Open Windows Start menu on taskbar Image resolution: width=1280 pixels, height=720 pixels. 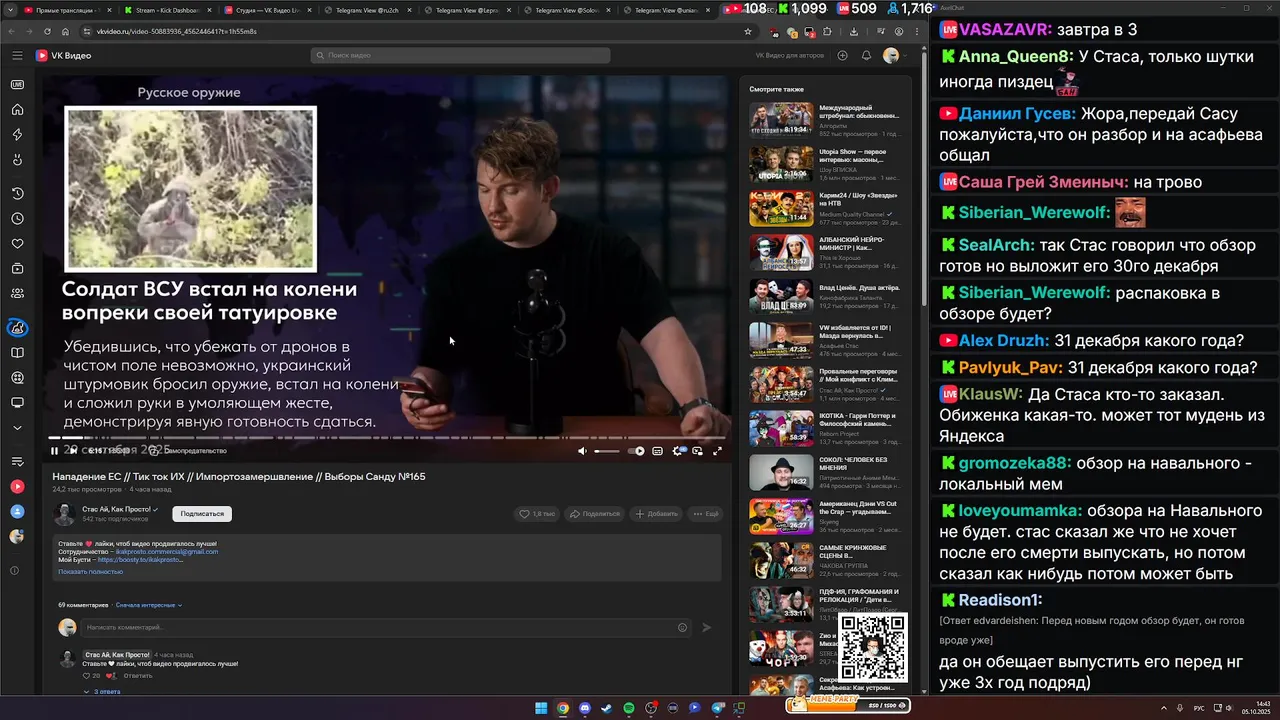pyautogui.click(x=541, y=708)
